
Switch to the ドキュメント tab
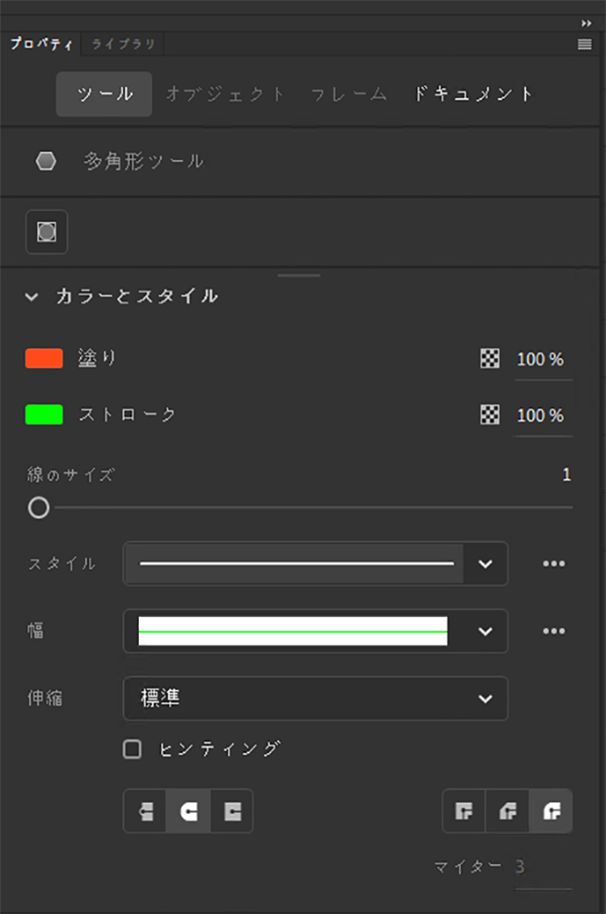pyautogui.click(x=473, y=93)
